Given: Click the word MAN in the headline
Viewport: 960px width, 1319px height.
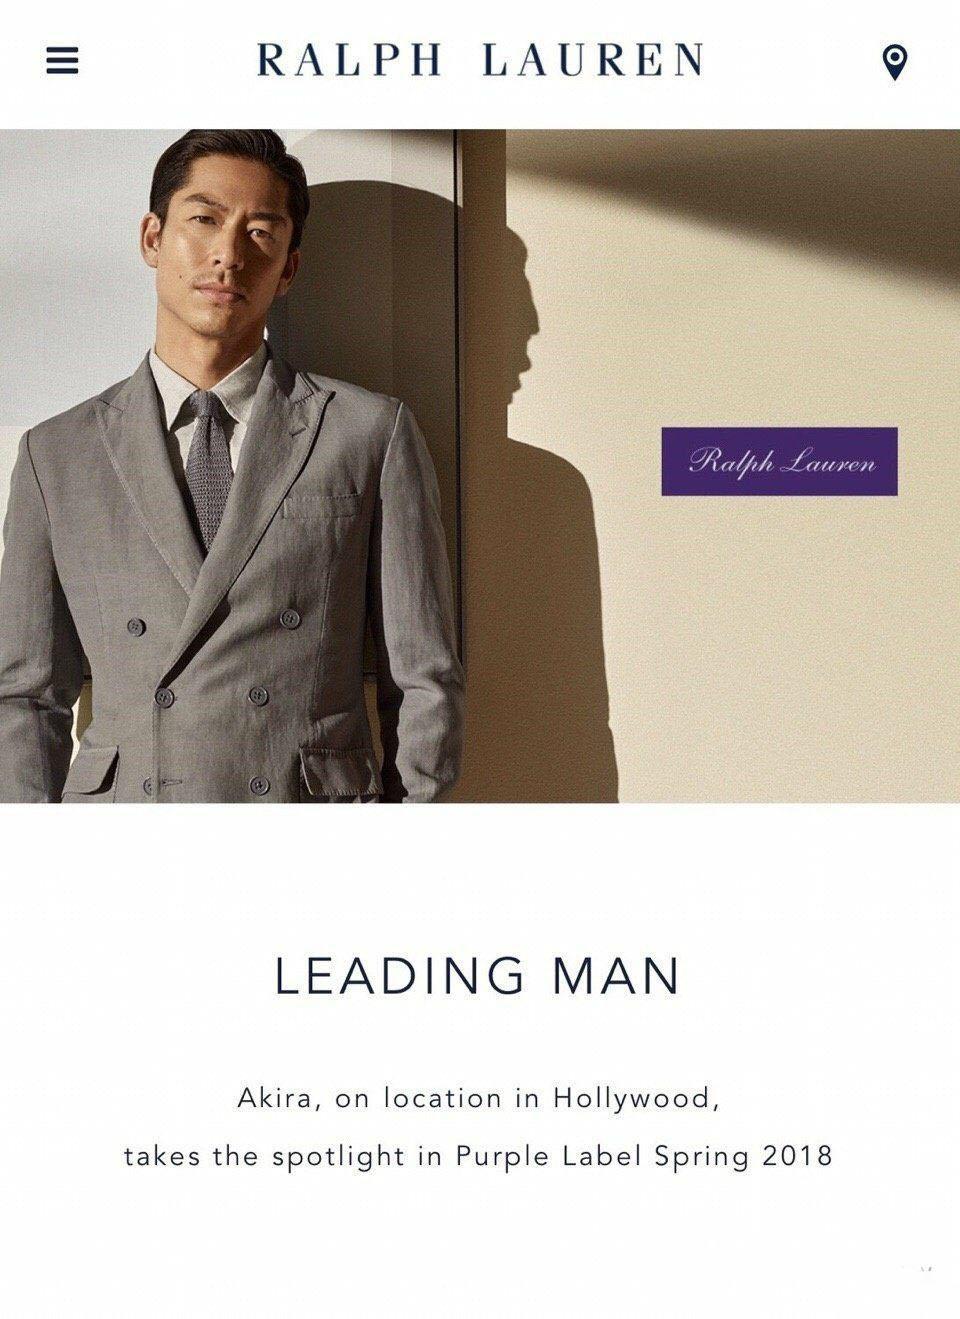Looking at the screenshot, I should [x=617, y=976].
